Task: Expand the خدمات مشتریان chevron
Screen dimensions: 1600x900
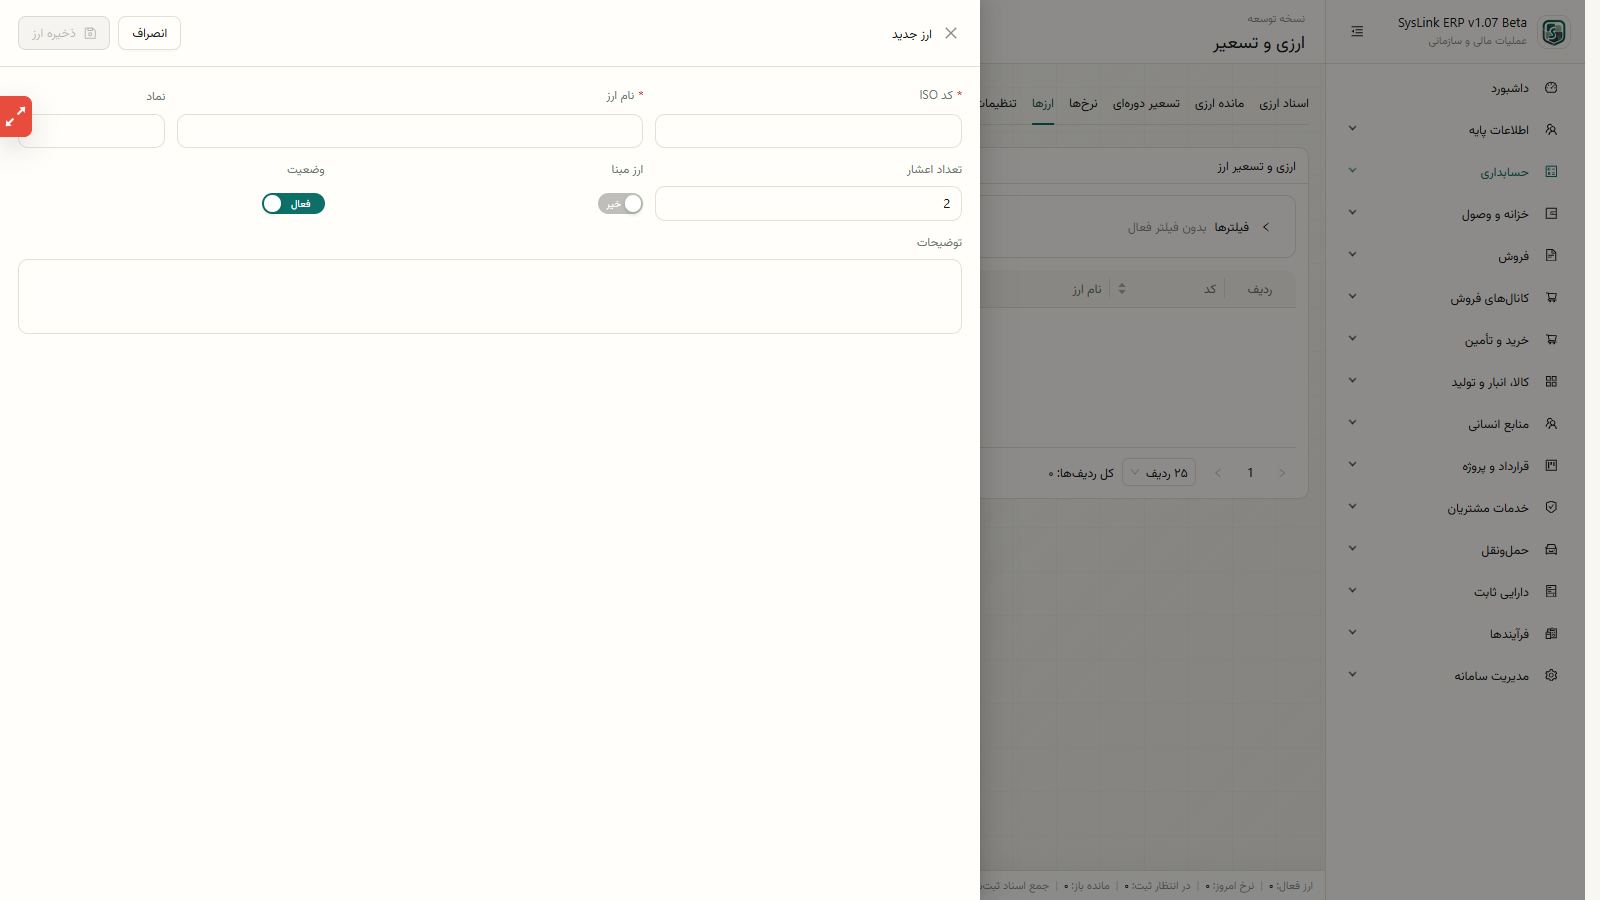Action: tap(1352, 507)
